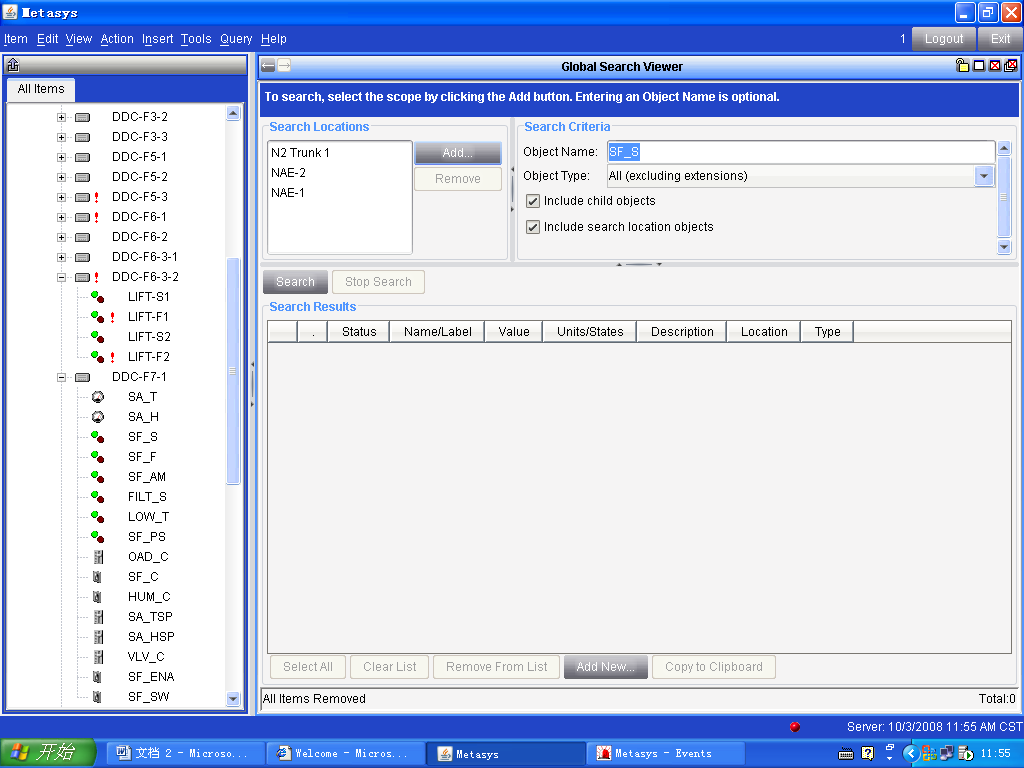The image size is (1024, 768).
Task: Toggle Include search location objects checkbox
Action: (533, 227)
